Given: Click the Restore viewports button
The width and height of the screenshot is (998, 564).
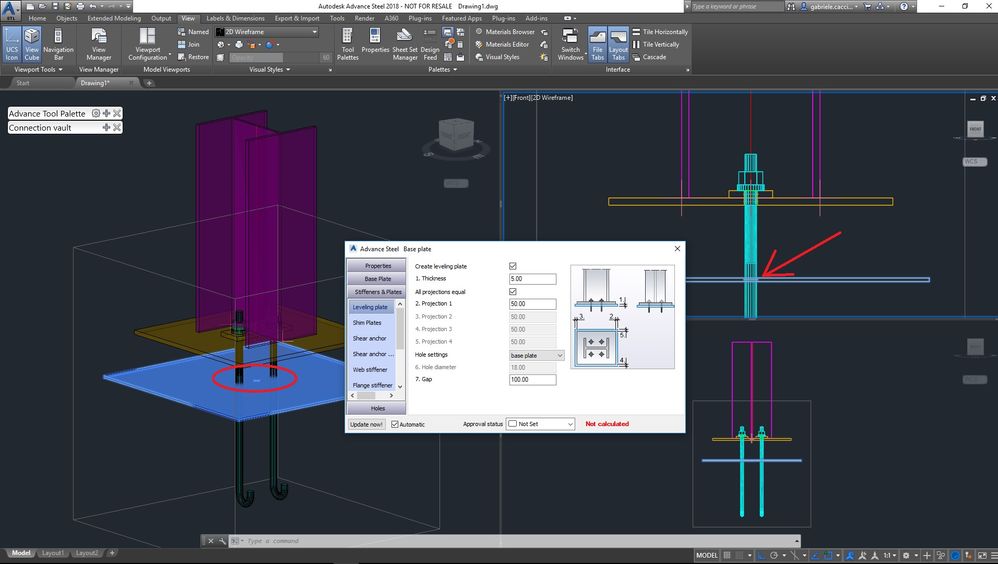Looking at the screenshot, I should [193, 57].
